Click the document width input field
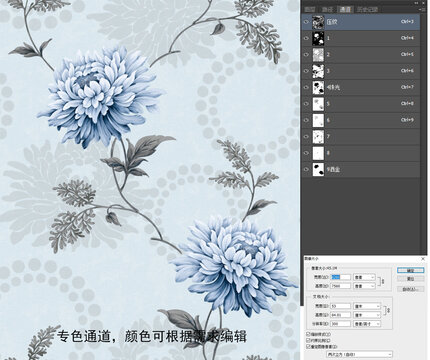The image size is (430, 360). [x=341, y=306]
